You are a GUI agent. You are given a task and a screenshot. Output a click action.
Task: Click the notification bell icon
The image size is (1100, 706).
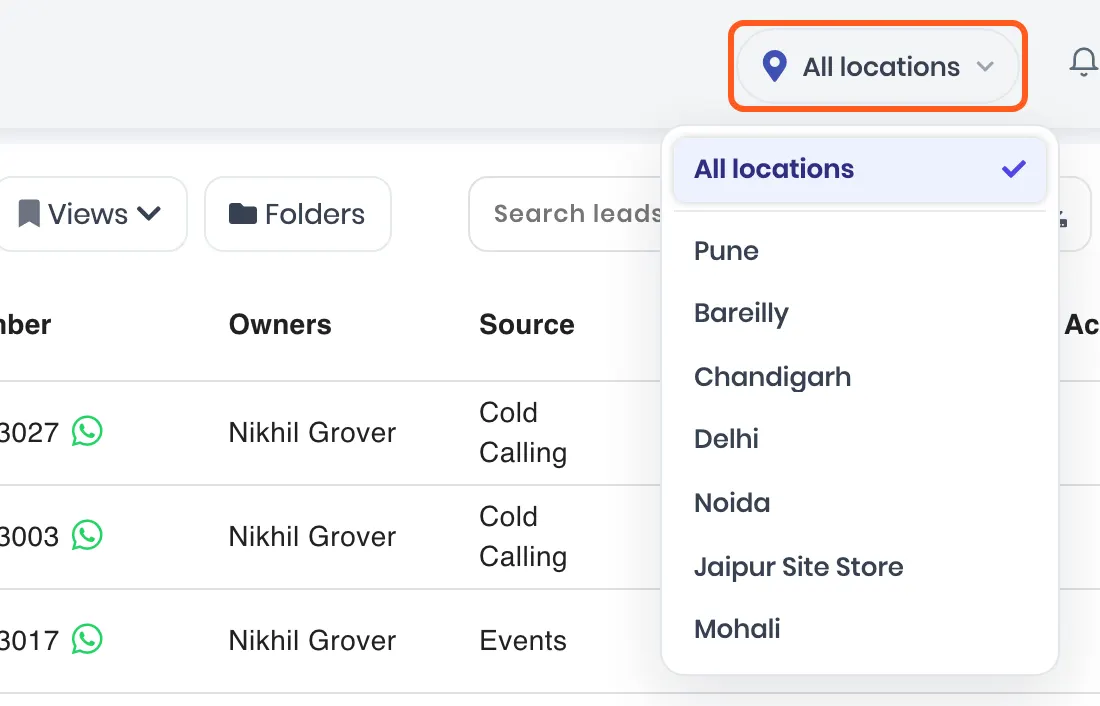(1083, 62)
